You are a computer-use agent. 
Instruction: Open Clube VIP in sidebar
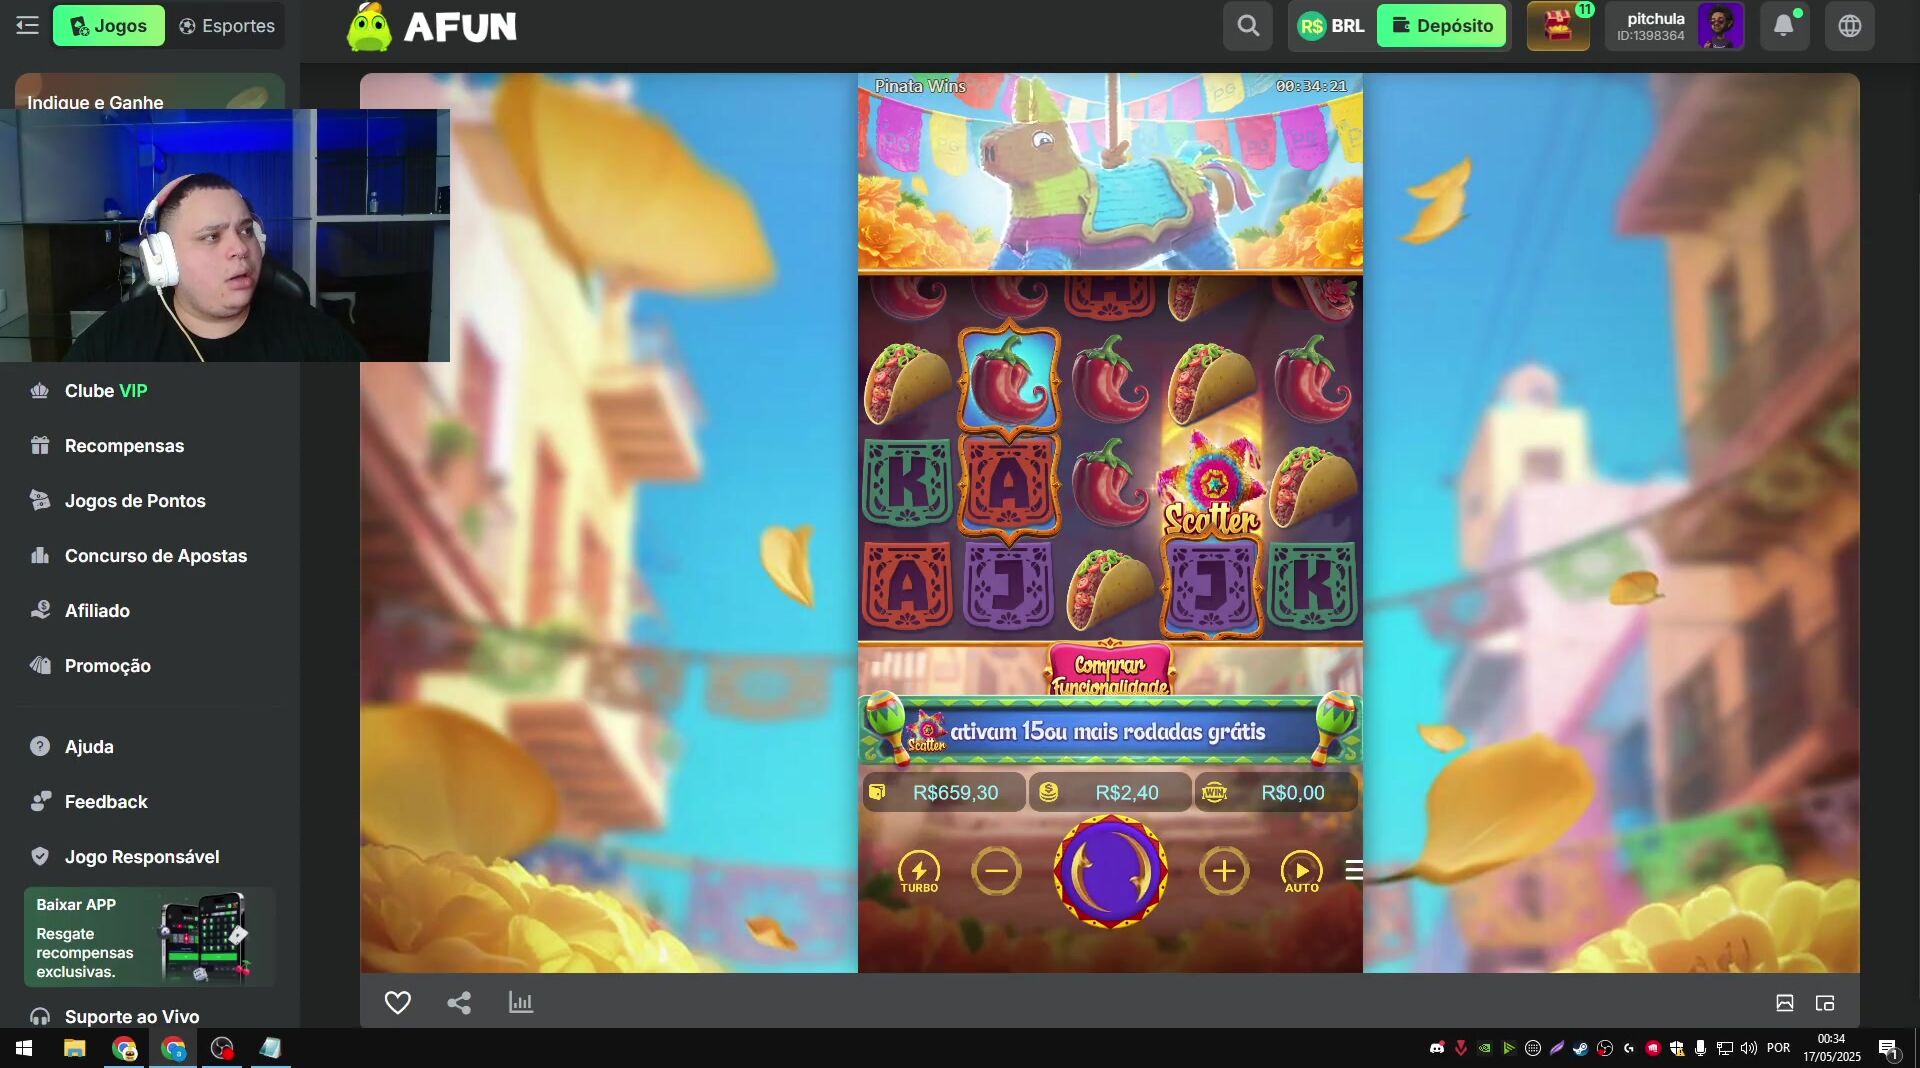tap(106, 391)
